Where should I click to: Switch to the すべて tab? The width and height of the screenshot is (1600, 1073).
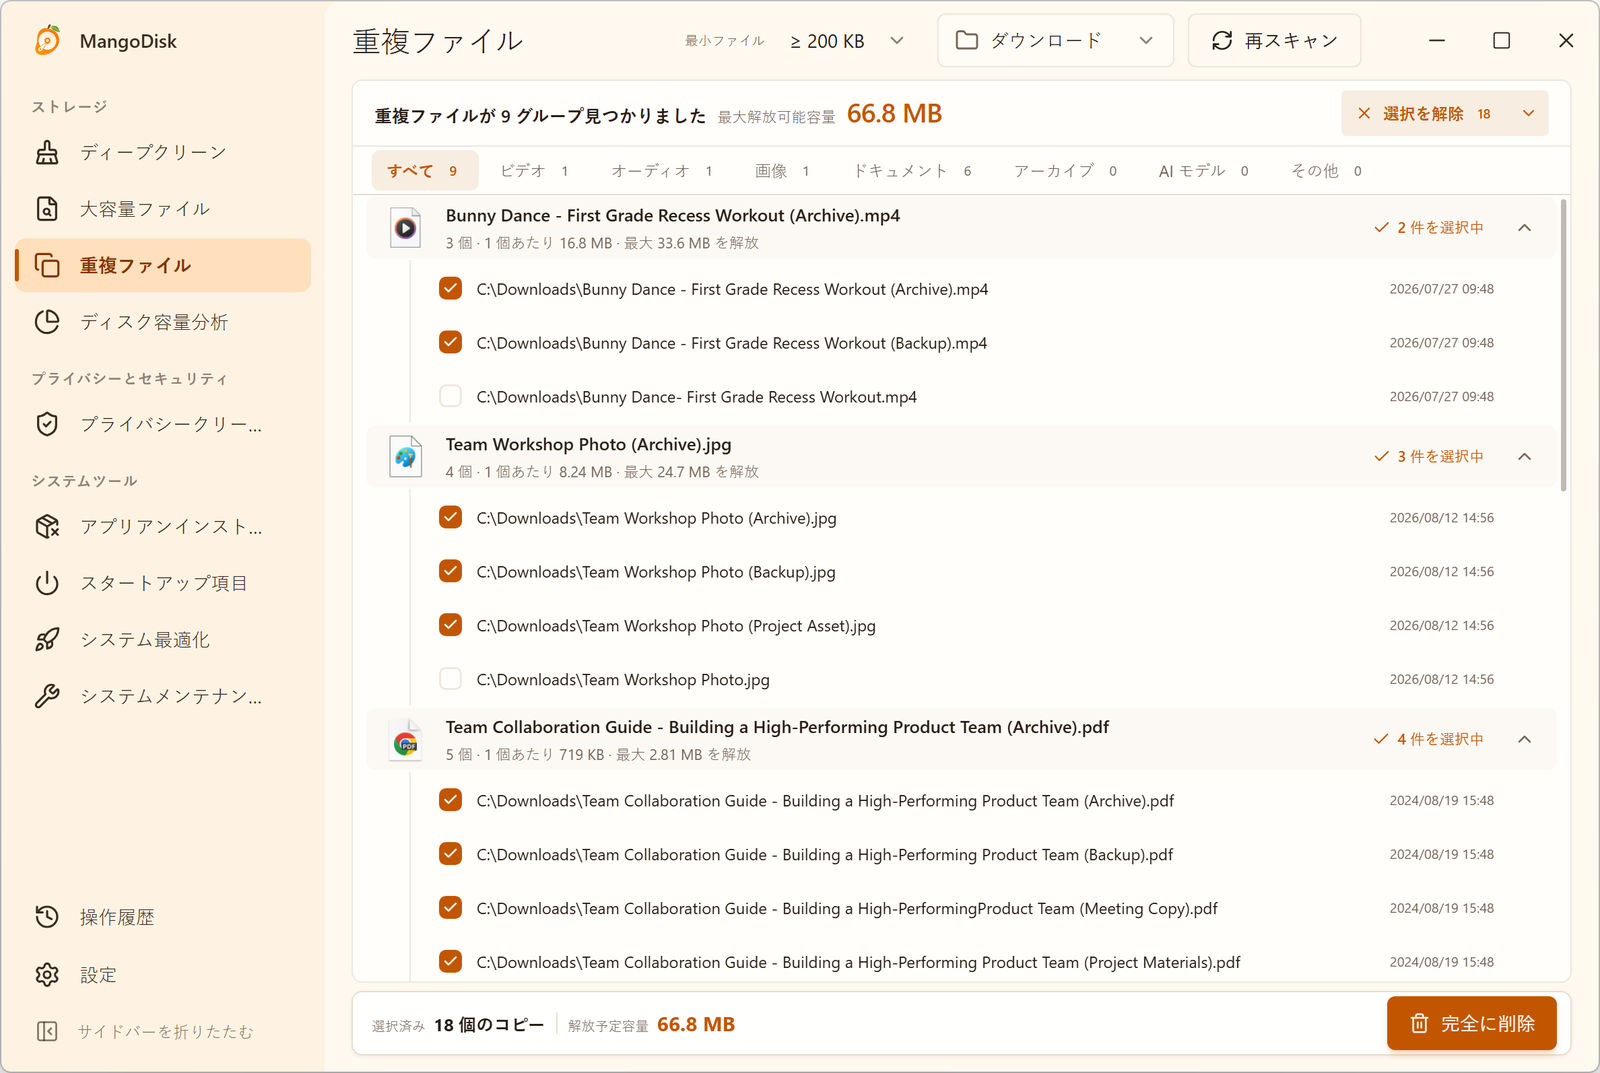424,171
